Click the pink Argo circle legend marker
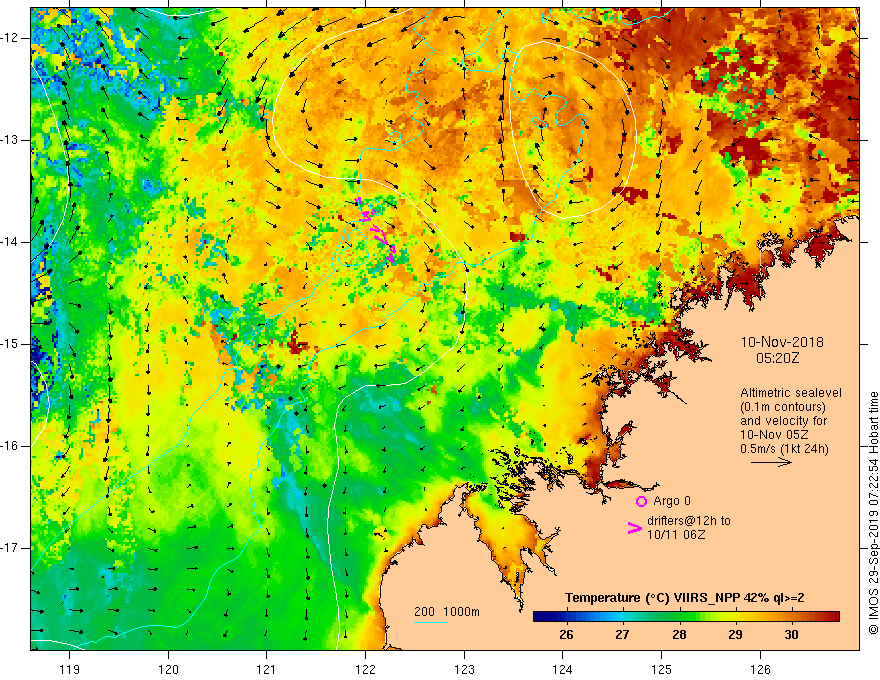This screenshot has width=880, height=680. tap(641, 501)
